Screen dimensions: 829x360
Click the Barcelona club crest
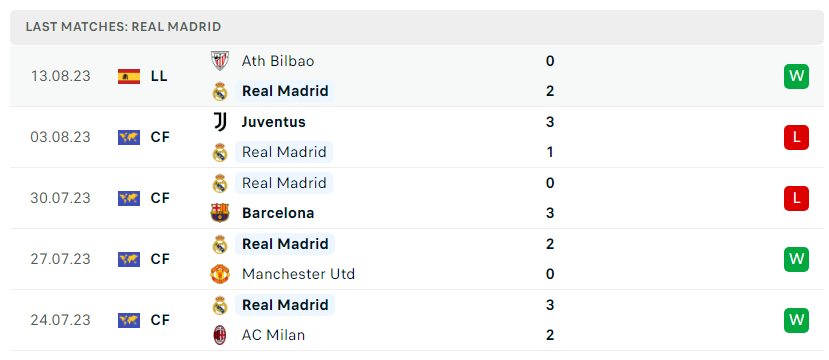(x=219, y=213)
